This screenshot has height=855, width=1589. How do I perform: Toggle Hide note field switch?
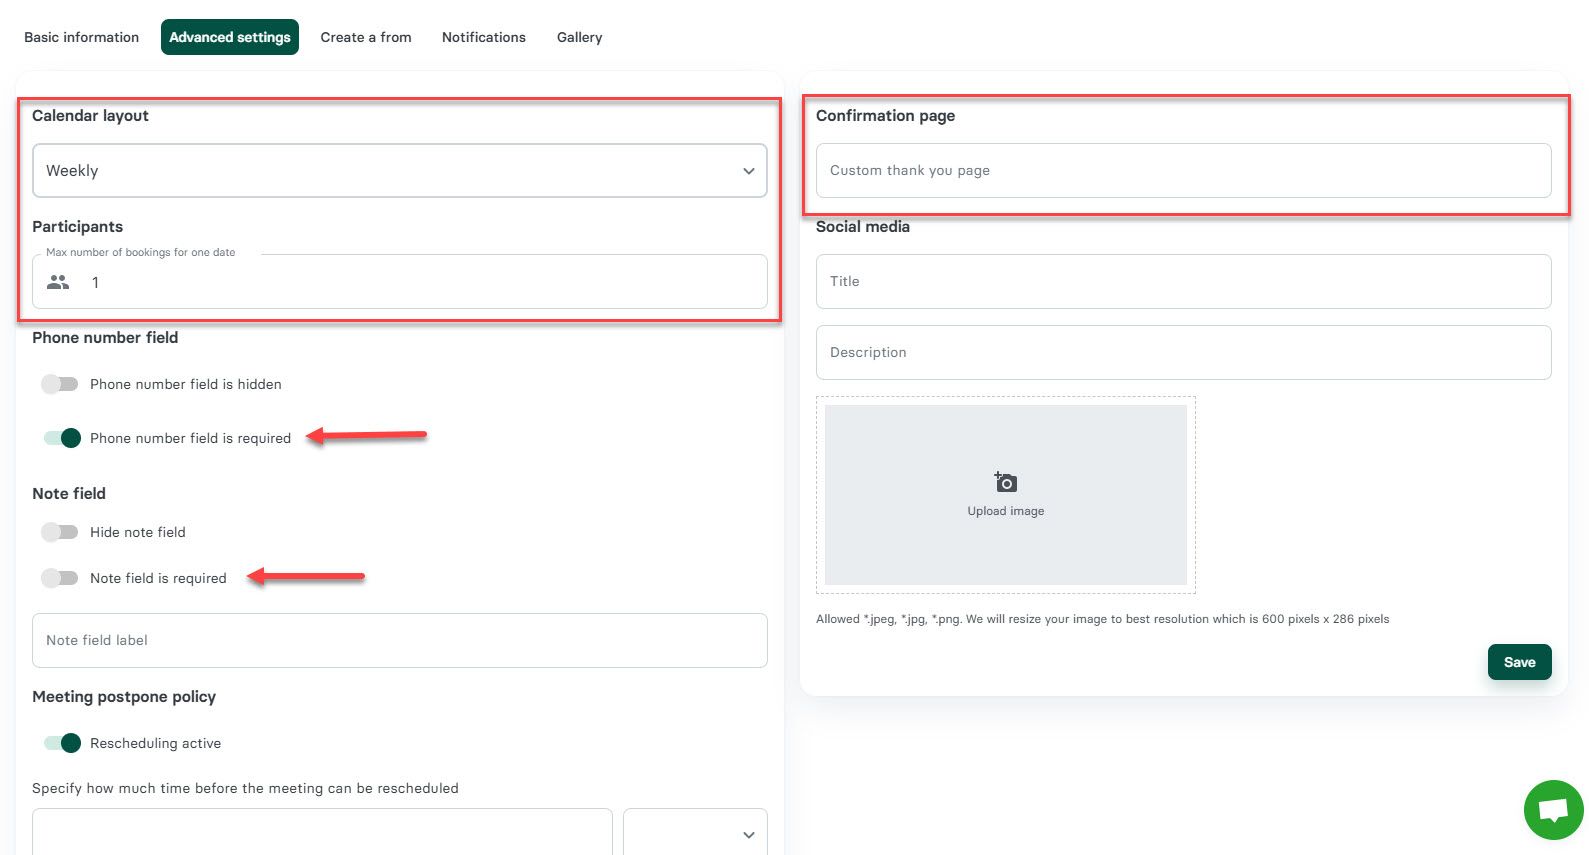[x=60, y=532]
